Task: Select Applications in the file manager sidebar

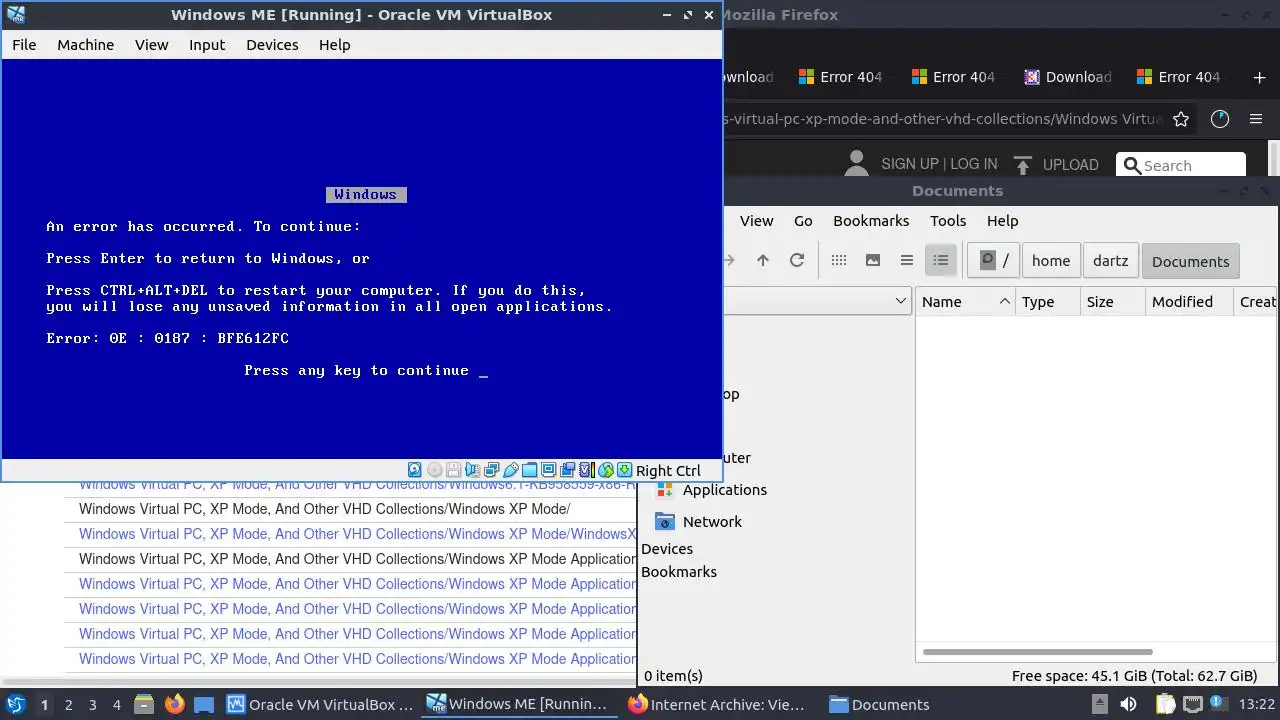Action: (x=724, y=490)
